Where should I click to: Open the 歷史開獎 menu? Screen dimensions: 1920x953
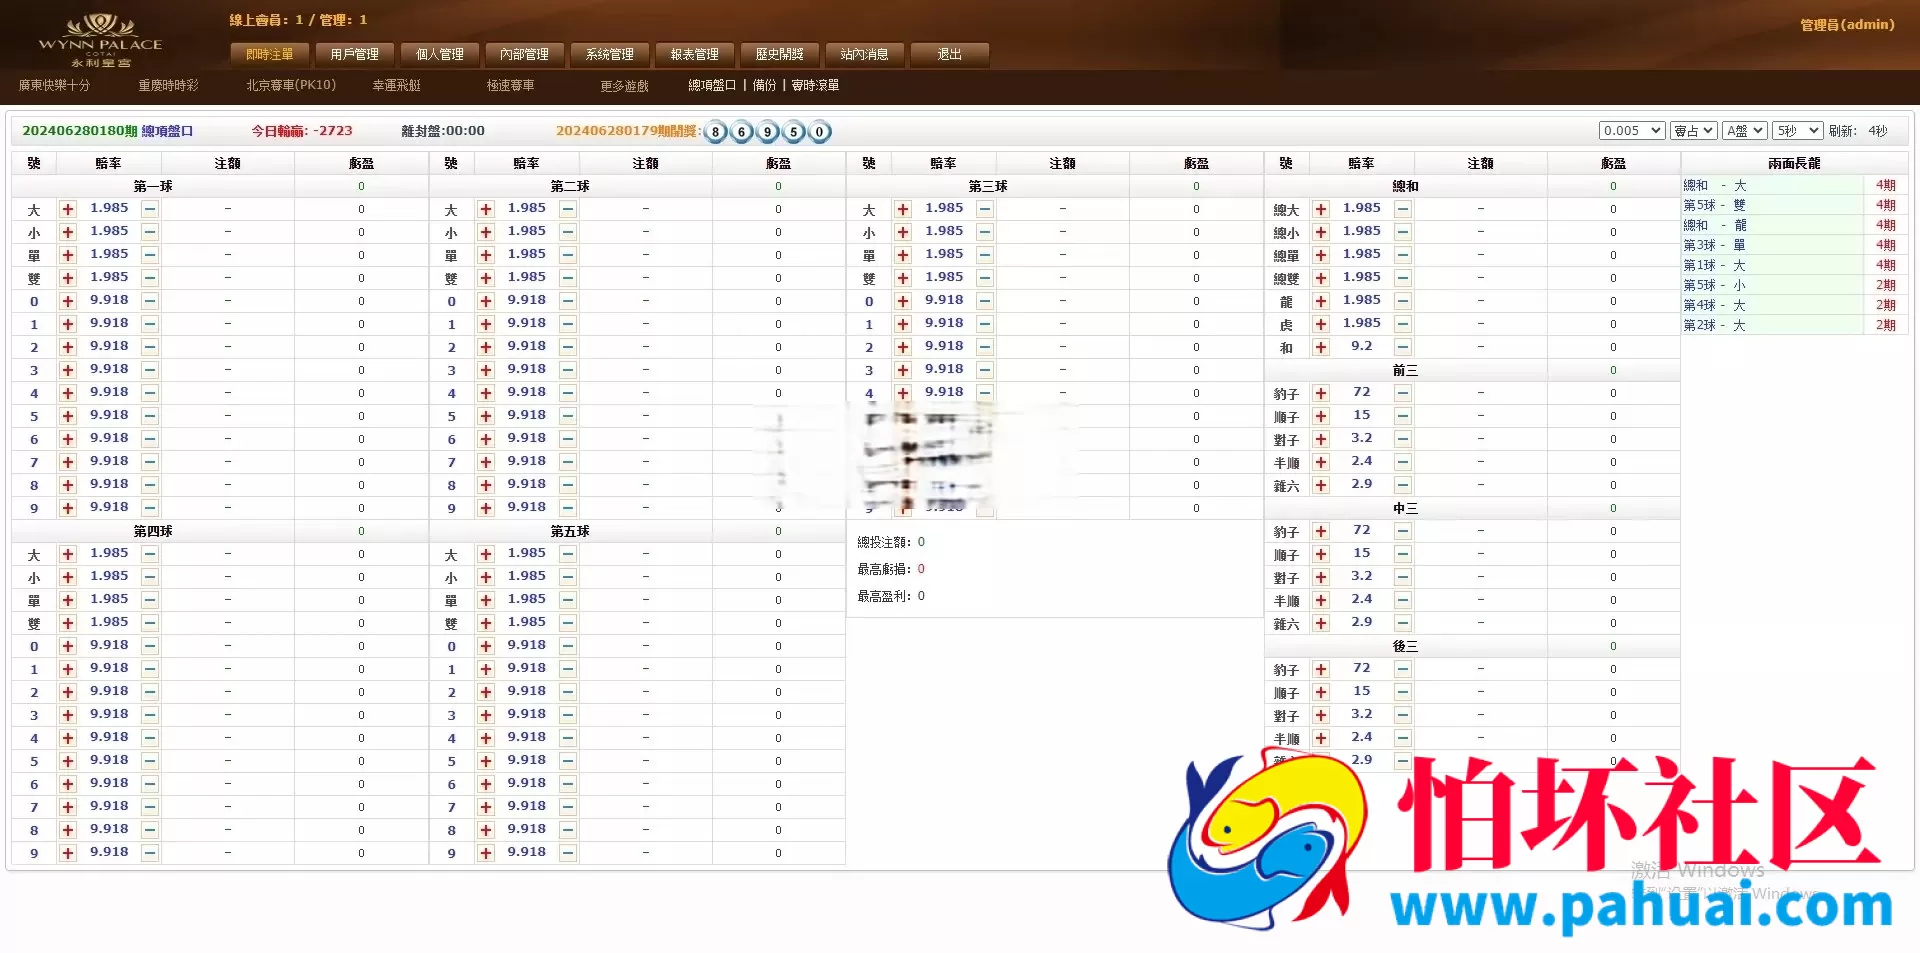(x=780, y=54)
